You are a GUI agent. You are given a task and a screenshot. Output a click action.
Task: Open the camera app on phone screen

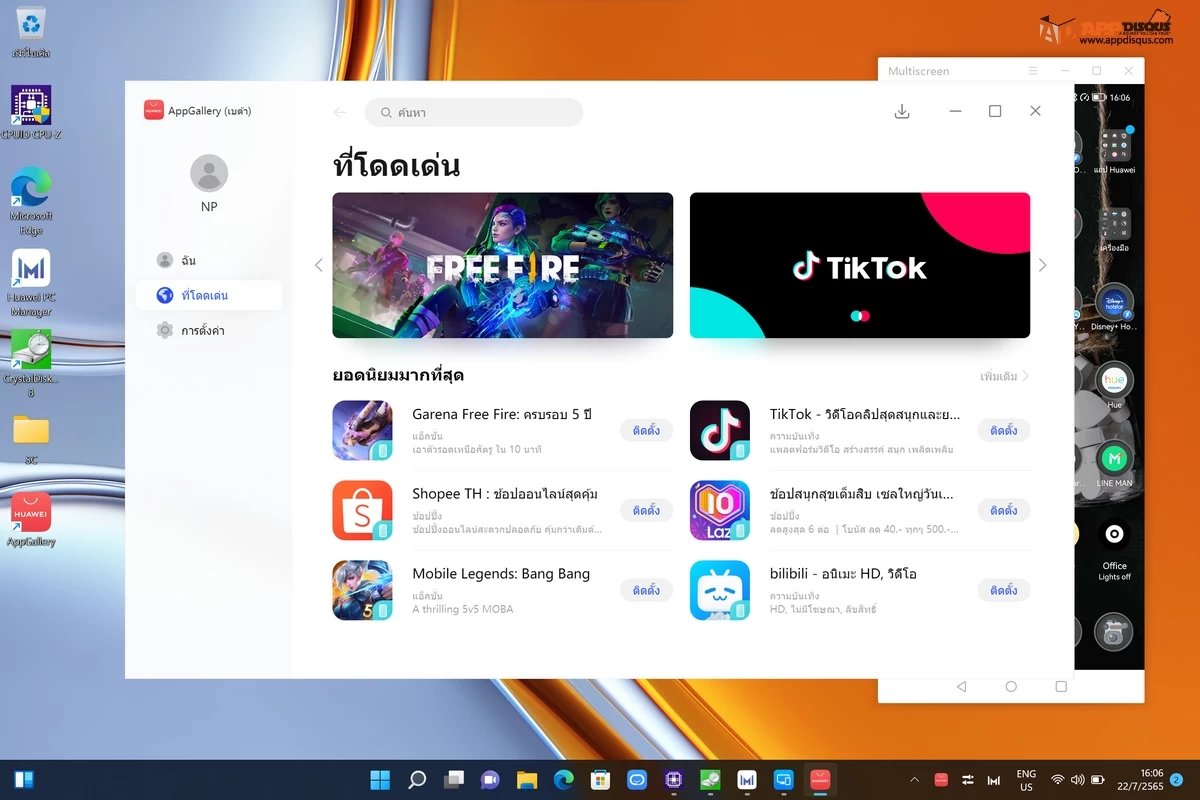click(1113, 632)
